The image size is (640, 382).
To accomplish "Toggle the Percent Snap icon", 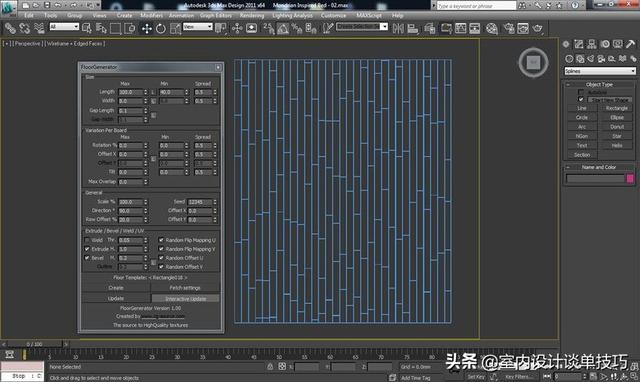I will pos(297,29).
